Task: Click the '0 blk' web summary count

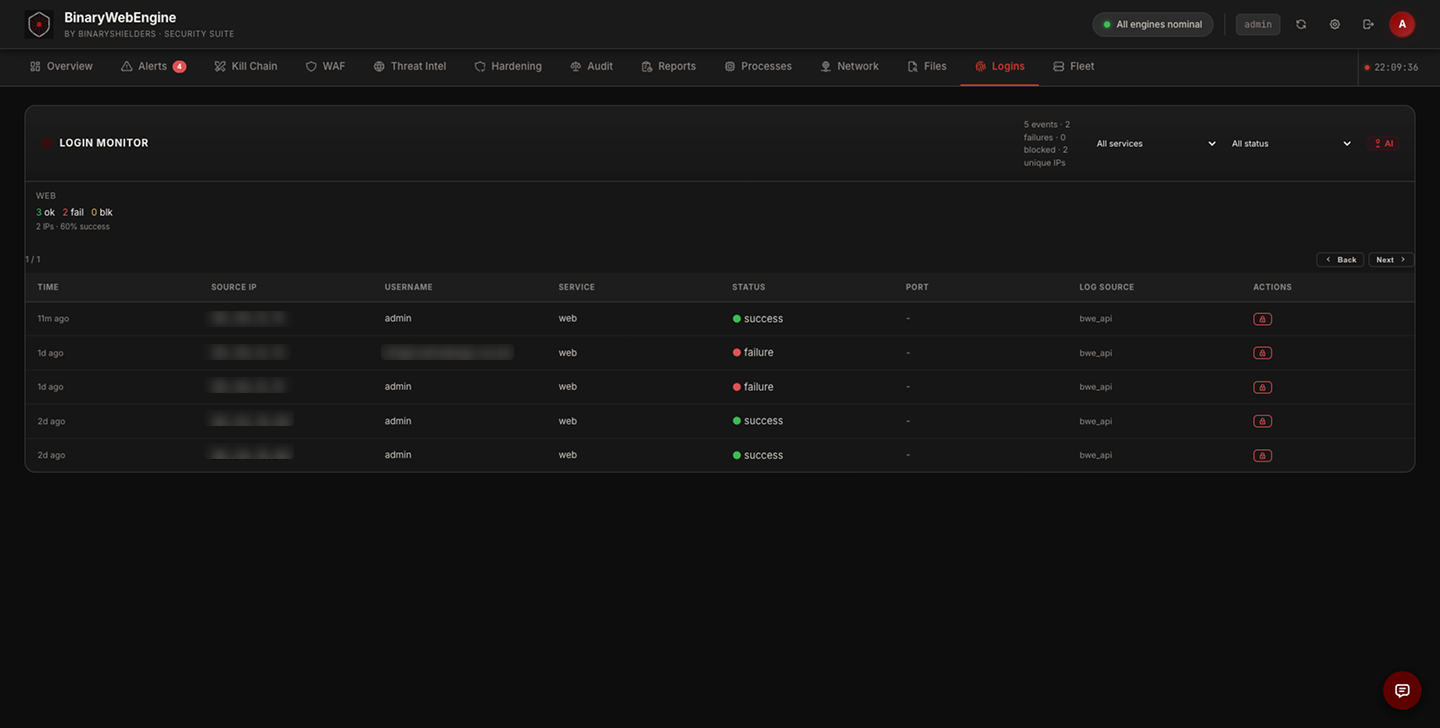Action: point(102,212)
